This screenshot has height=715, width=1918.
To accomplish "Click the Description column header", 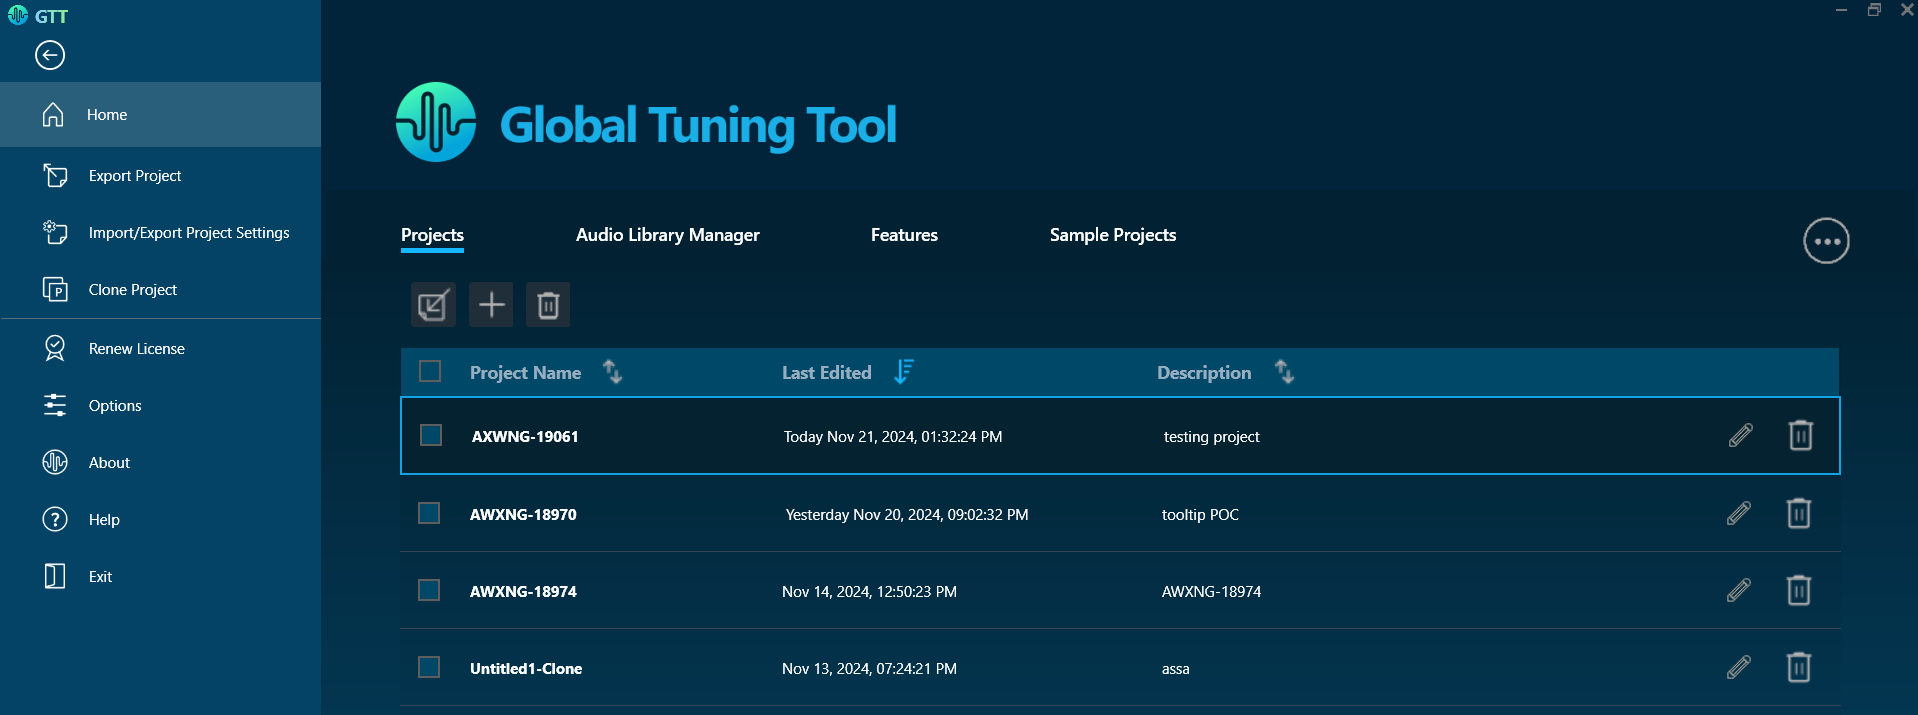I will click(x=1204, y=373).
